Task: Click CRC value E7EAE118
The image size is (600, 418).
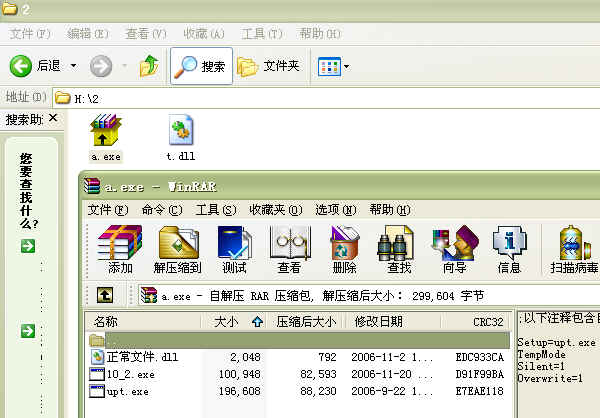Action: pos(479,391)
